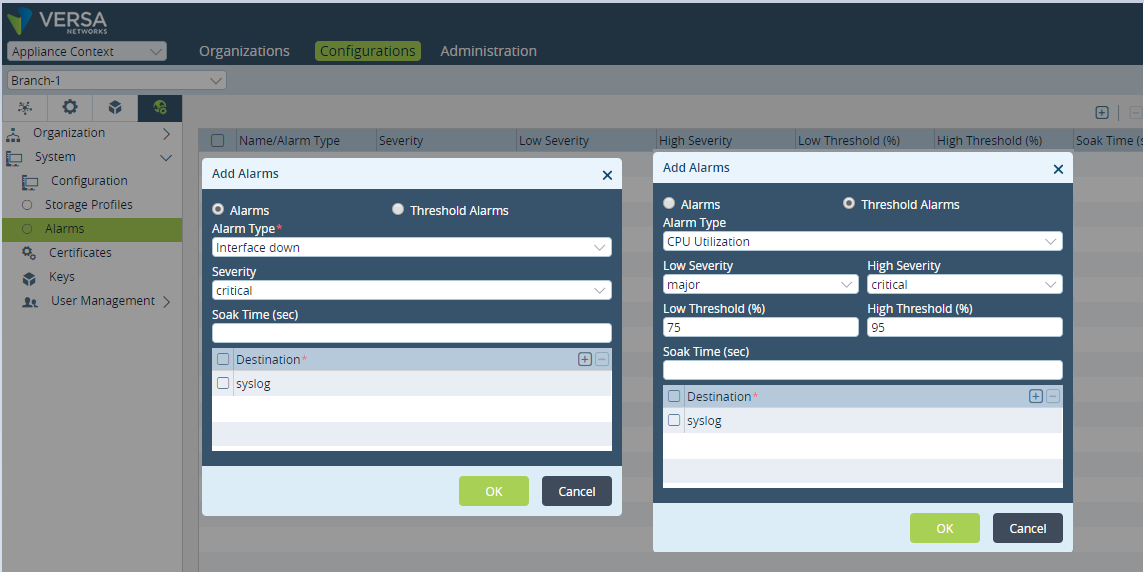
Task: Click Soak Time field in left dialog
Action: click(411, 333)
